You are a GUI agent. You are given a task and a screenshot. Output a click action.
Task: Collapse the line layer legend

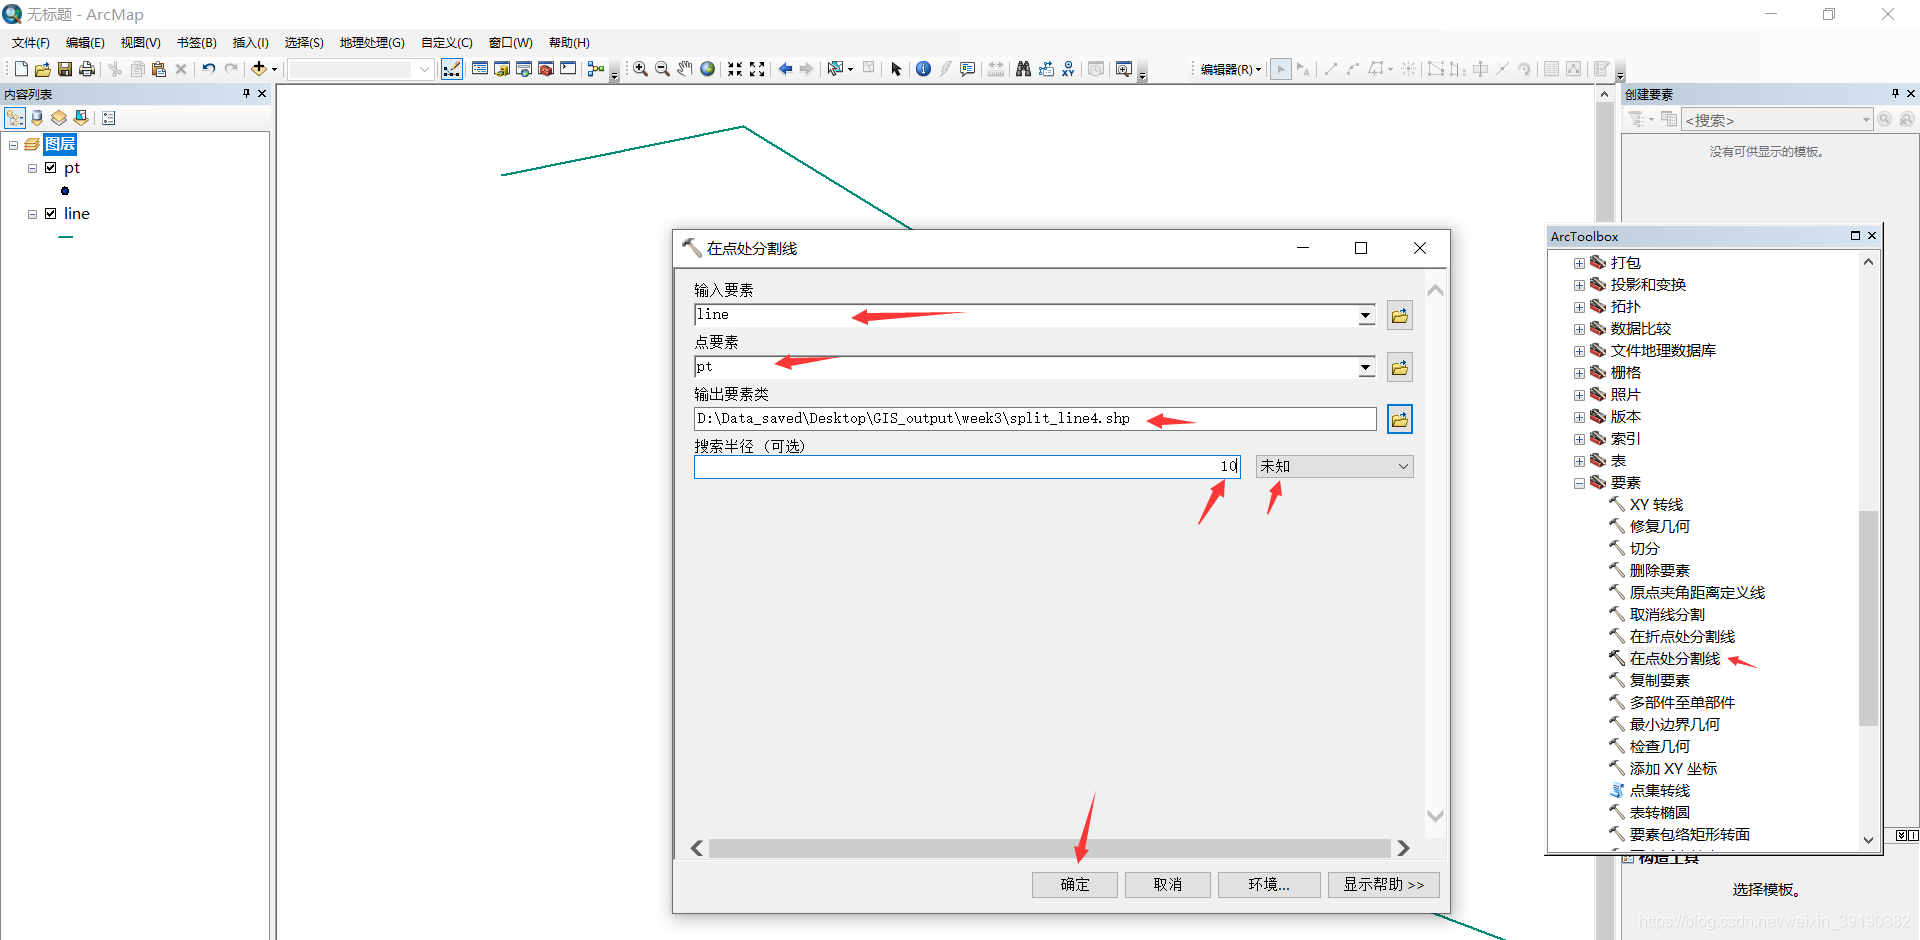pos(32,214)
